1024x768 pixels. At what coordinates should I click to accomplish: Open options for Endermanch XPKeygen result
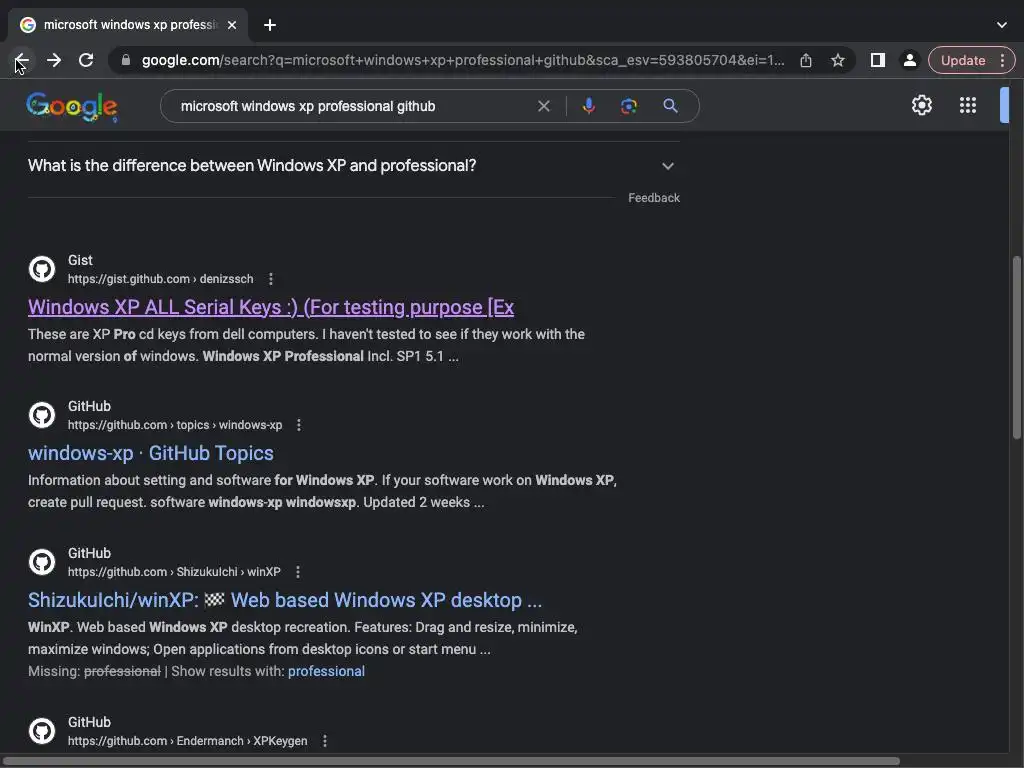click(325, 741)
